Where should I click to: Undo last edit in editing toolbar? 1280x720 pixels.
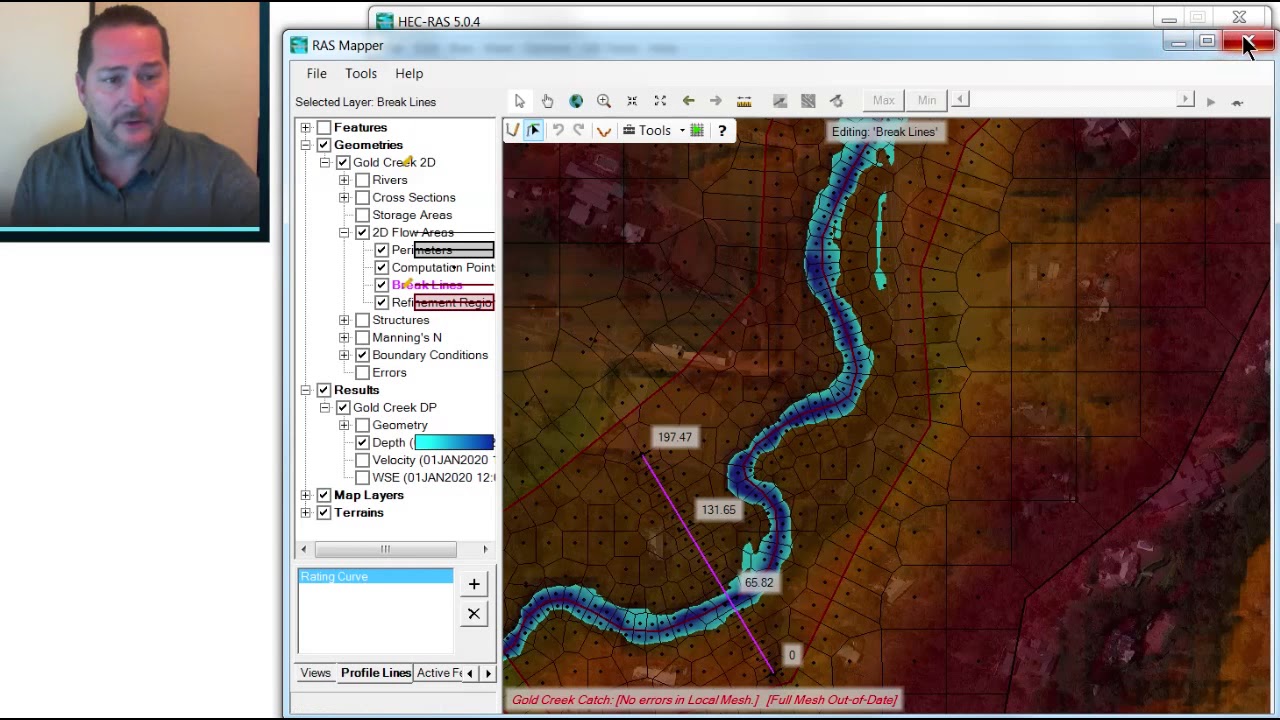(558, 130)
